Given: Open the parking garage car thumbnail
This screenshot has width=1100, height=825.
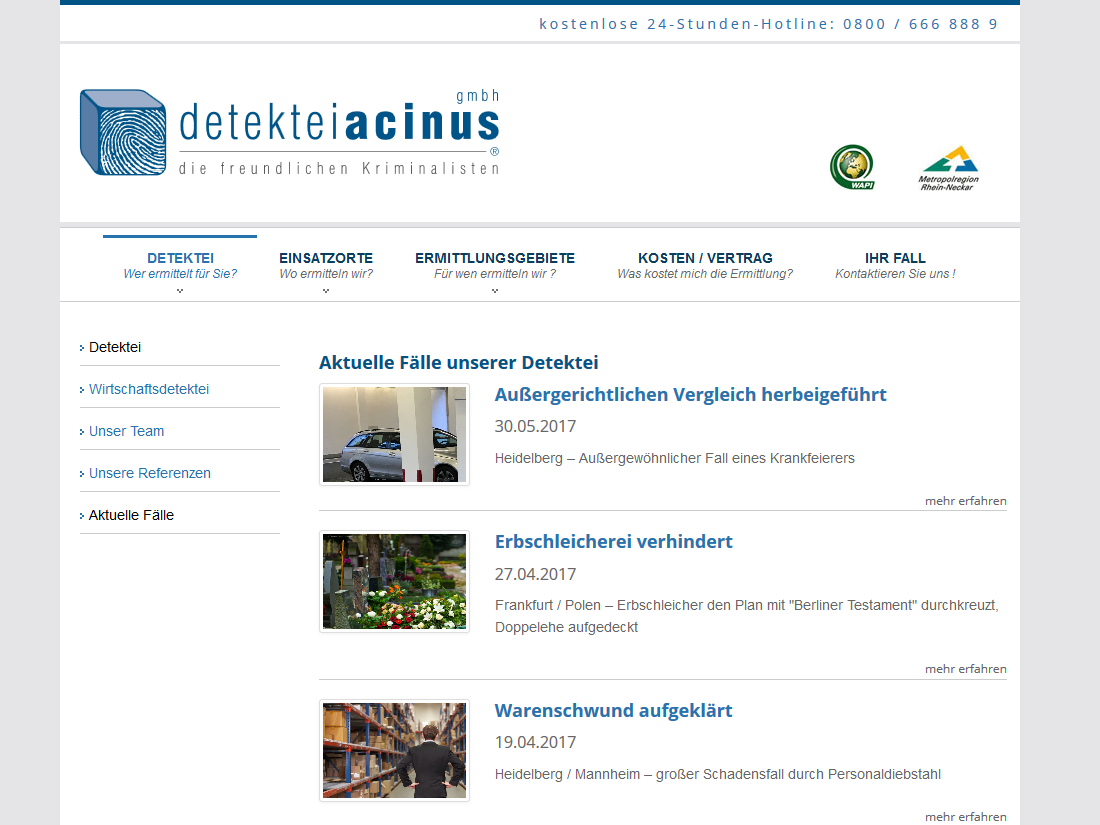Looking at the screenshot, I should [x=394, y=435].
